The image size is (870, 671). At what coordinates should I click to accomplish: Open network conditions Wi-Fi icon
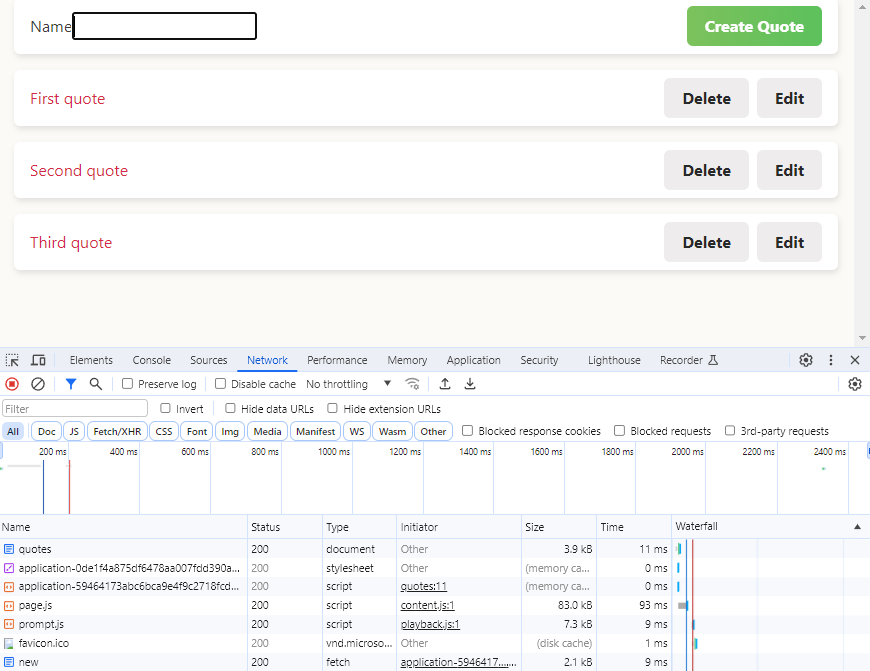412,384
